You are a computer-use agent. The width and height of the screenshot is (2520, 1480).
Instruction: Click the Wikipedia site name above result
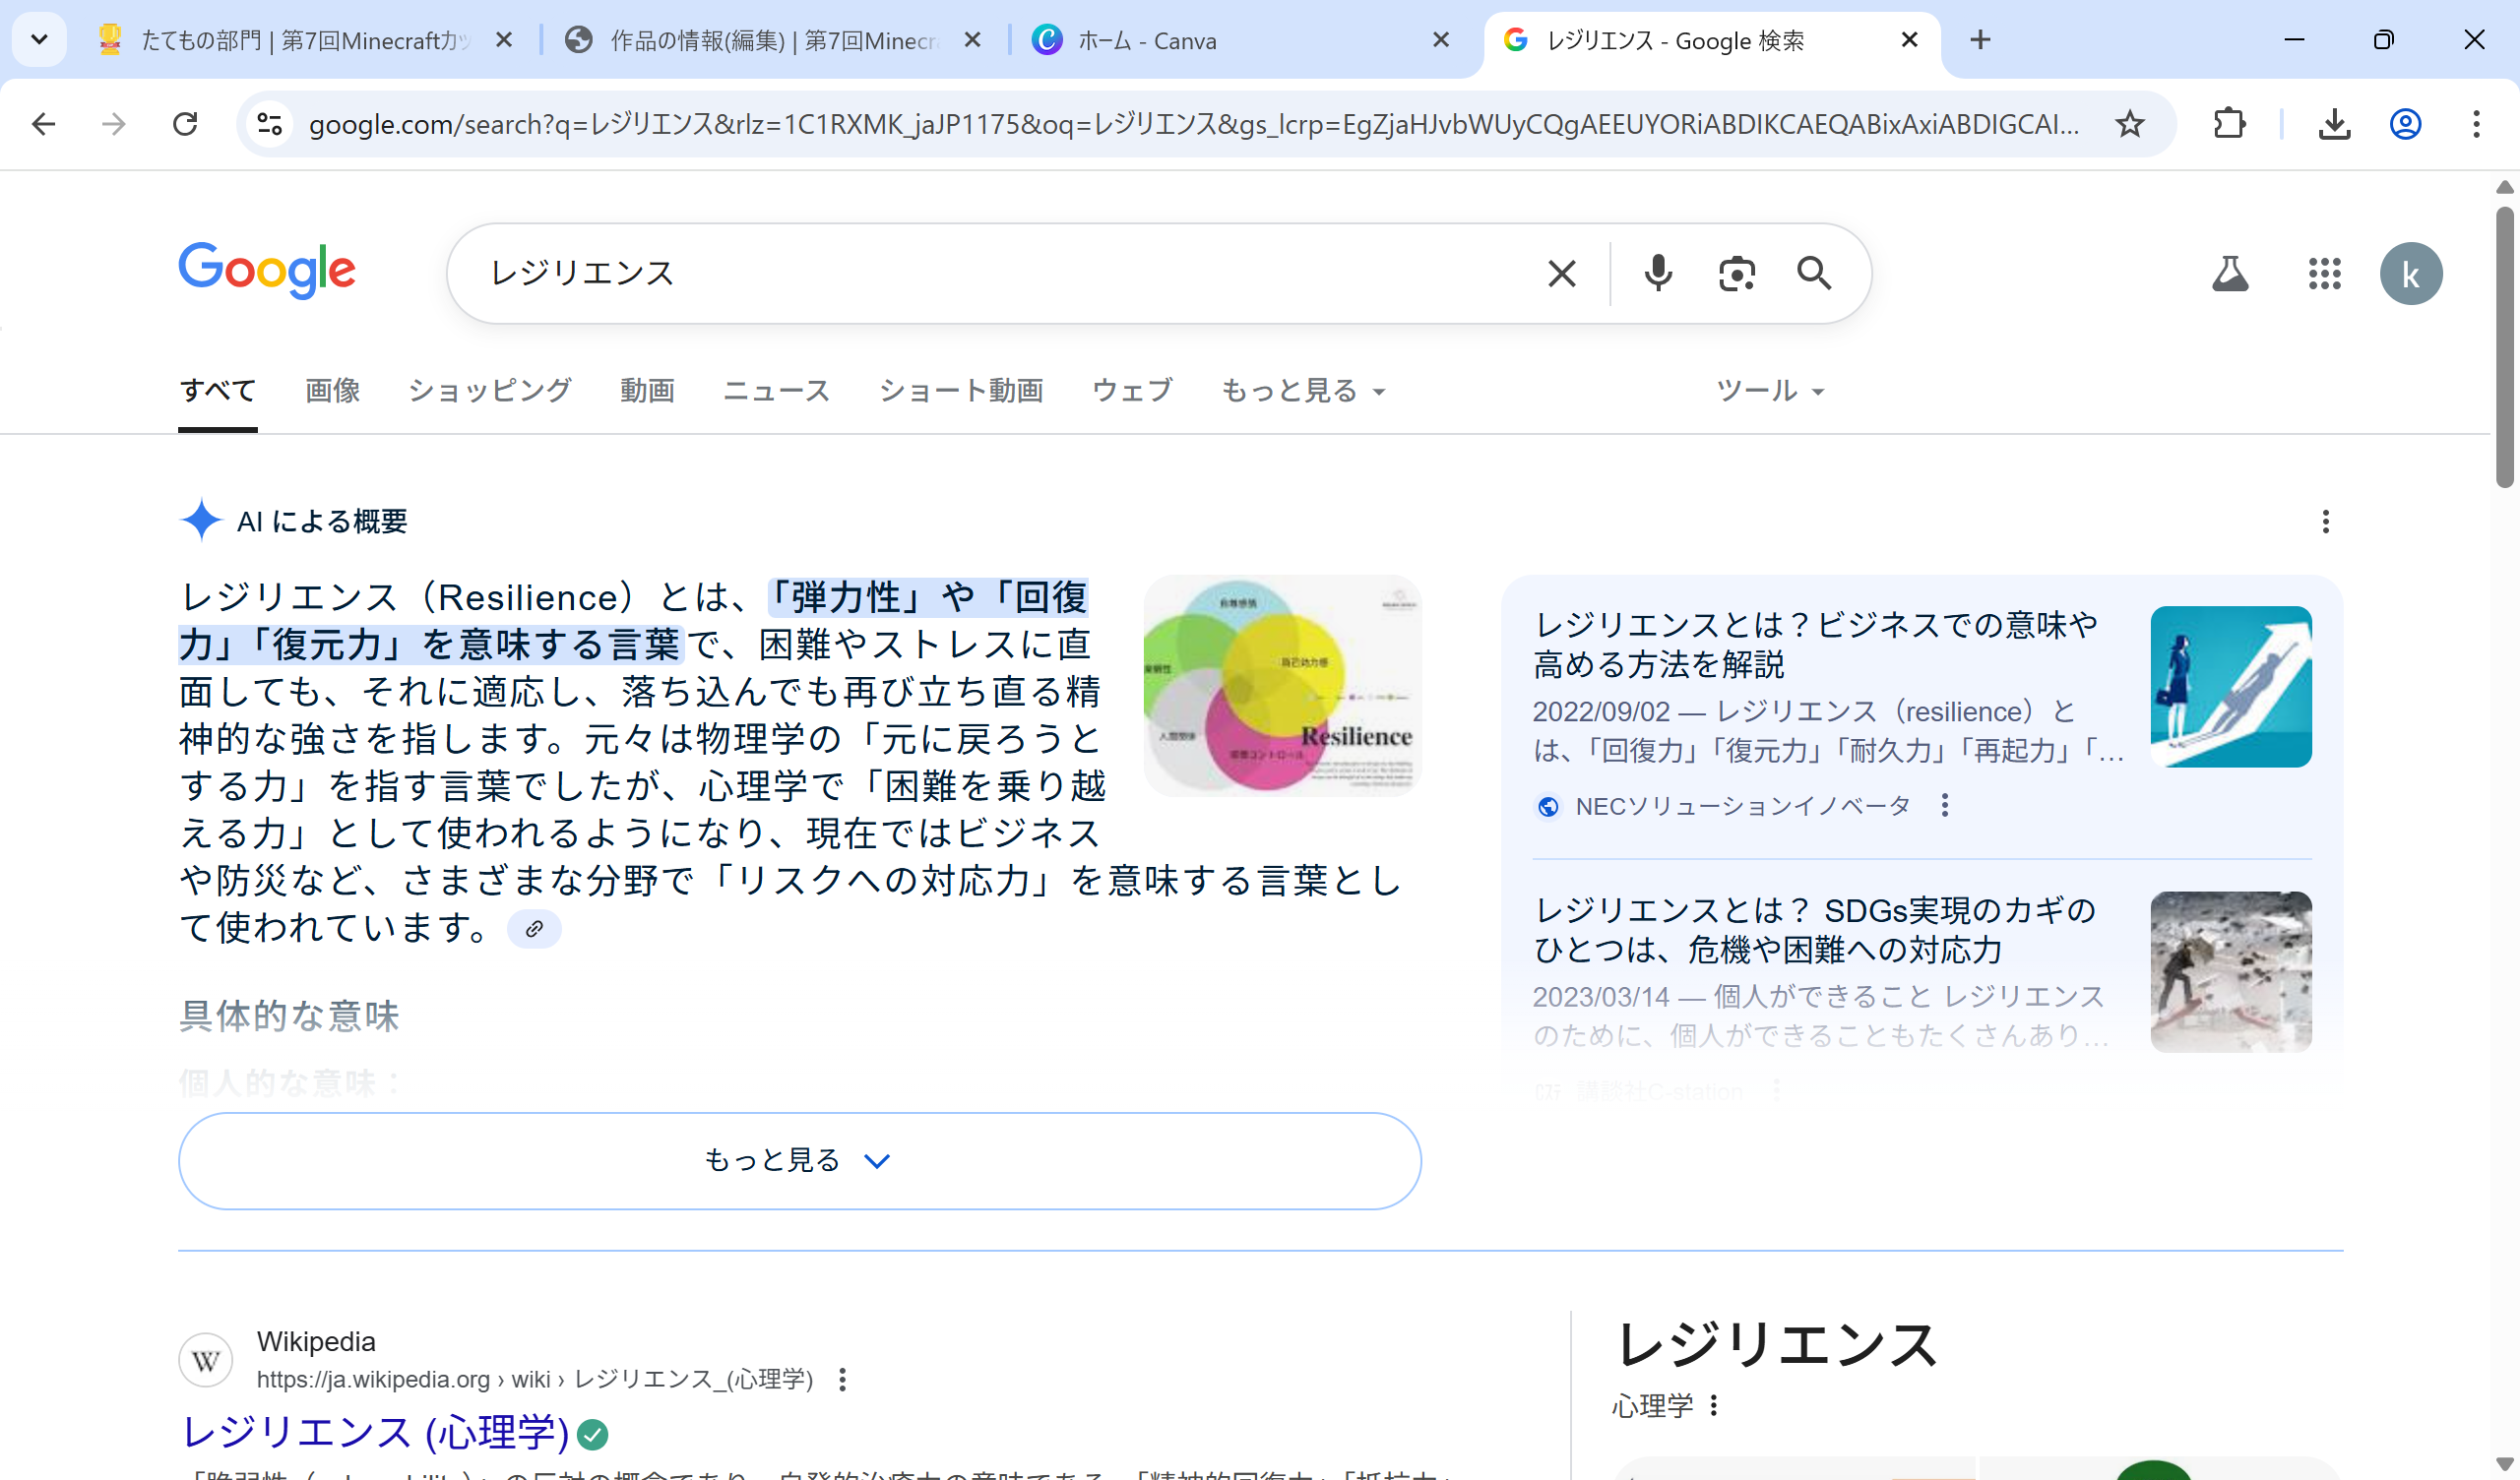point(316,1341)
